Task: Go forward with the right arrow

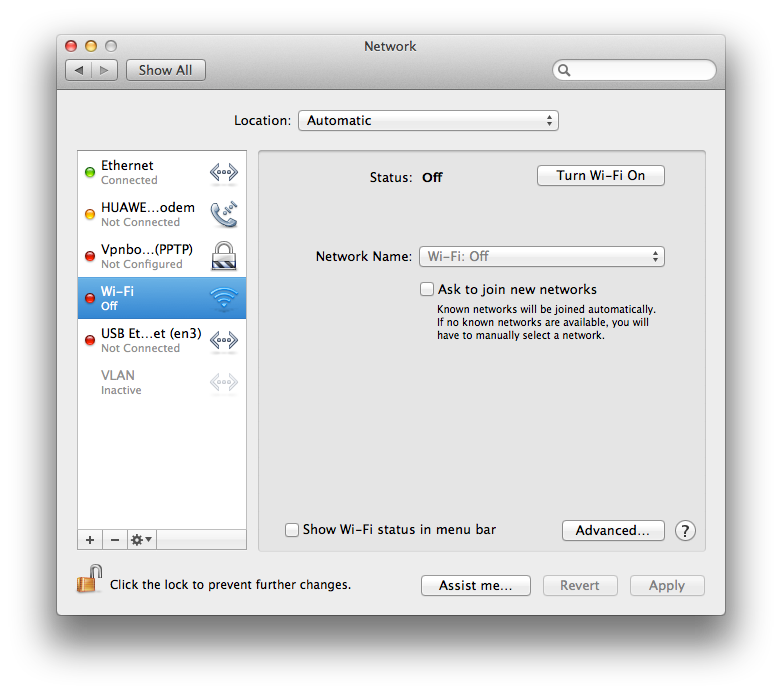Action: click(104, 70)
